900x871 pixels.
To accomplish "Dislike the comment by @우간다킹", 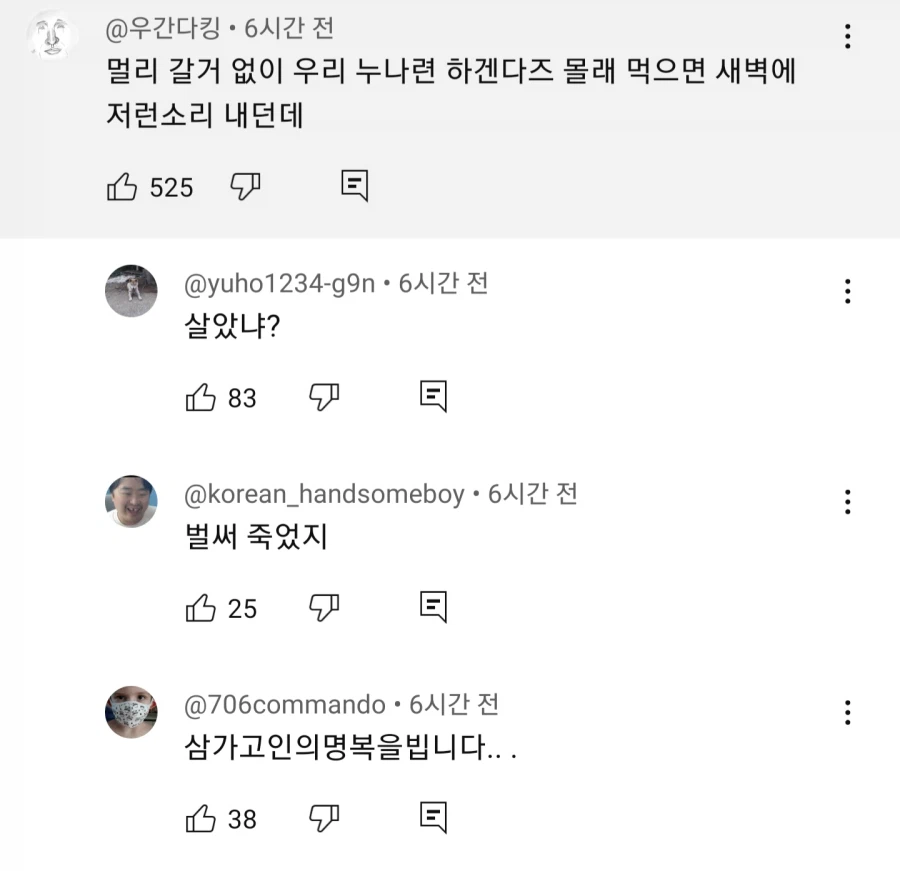I will (x=245, y=185).
